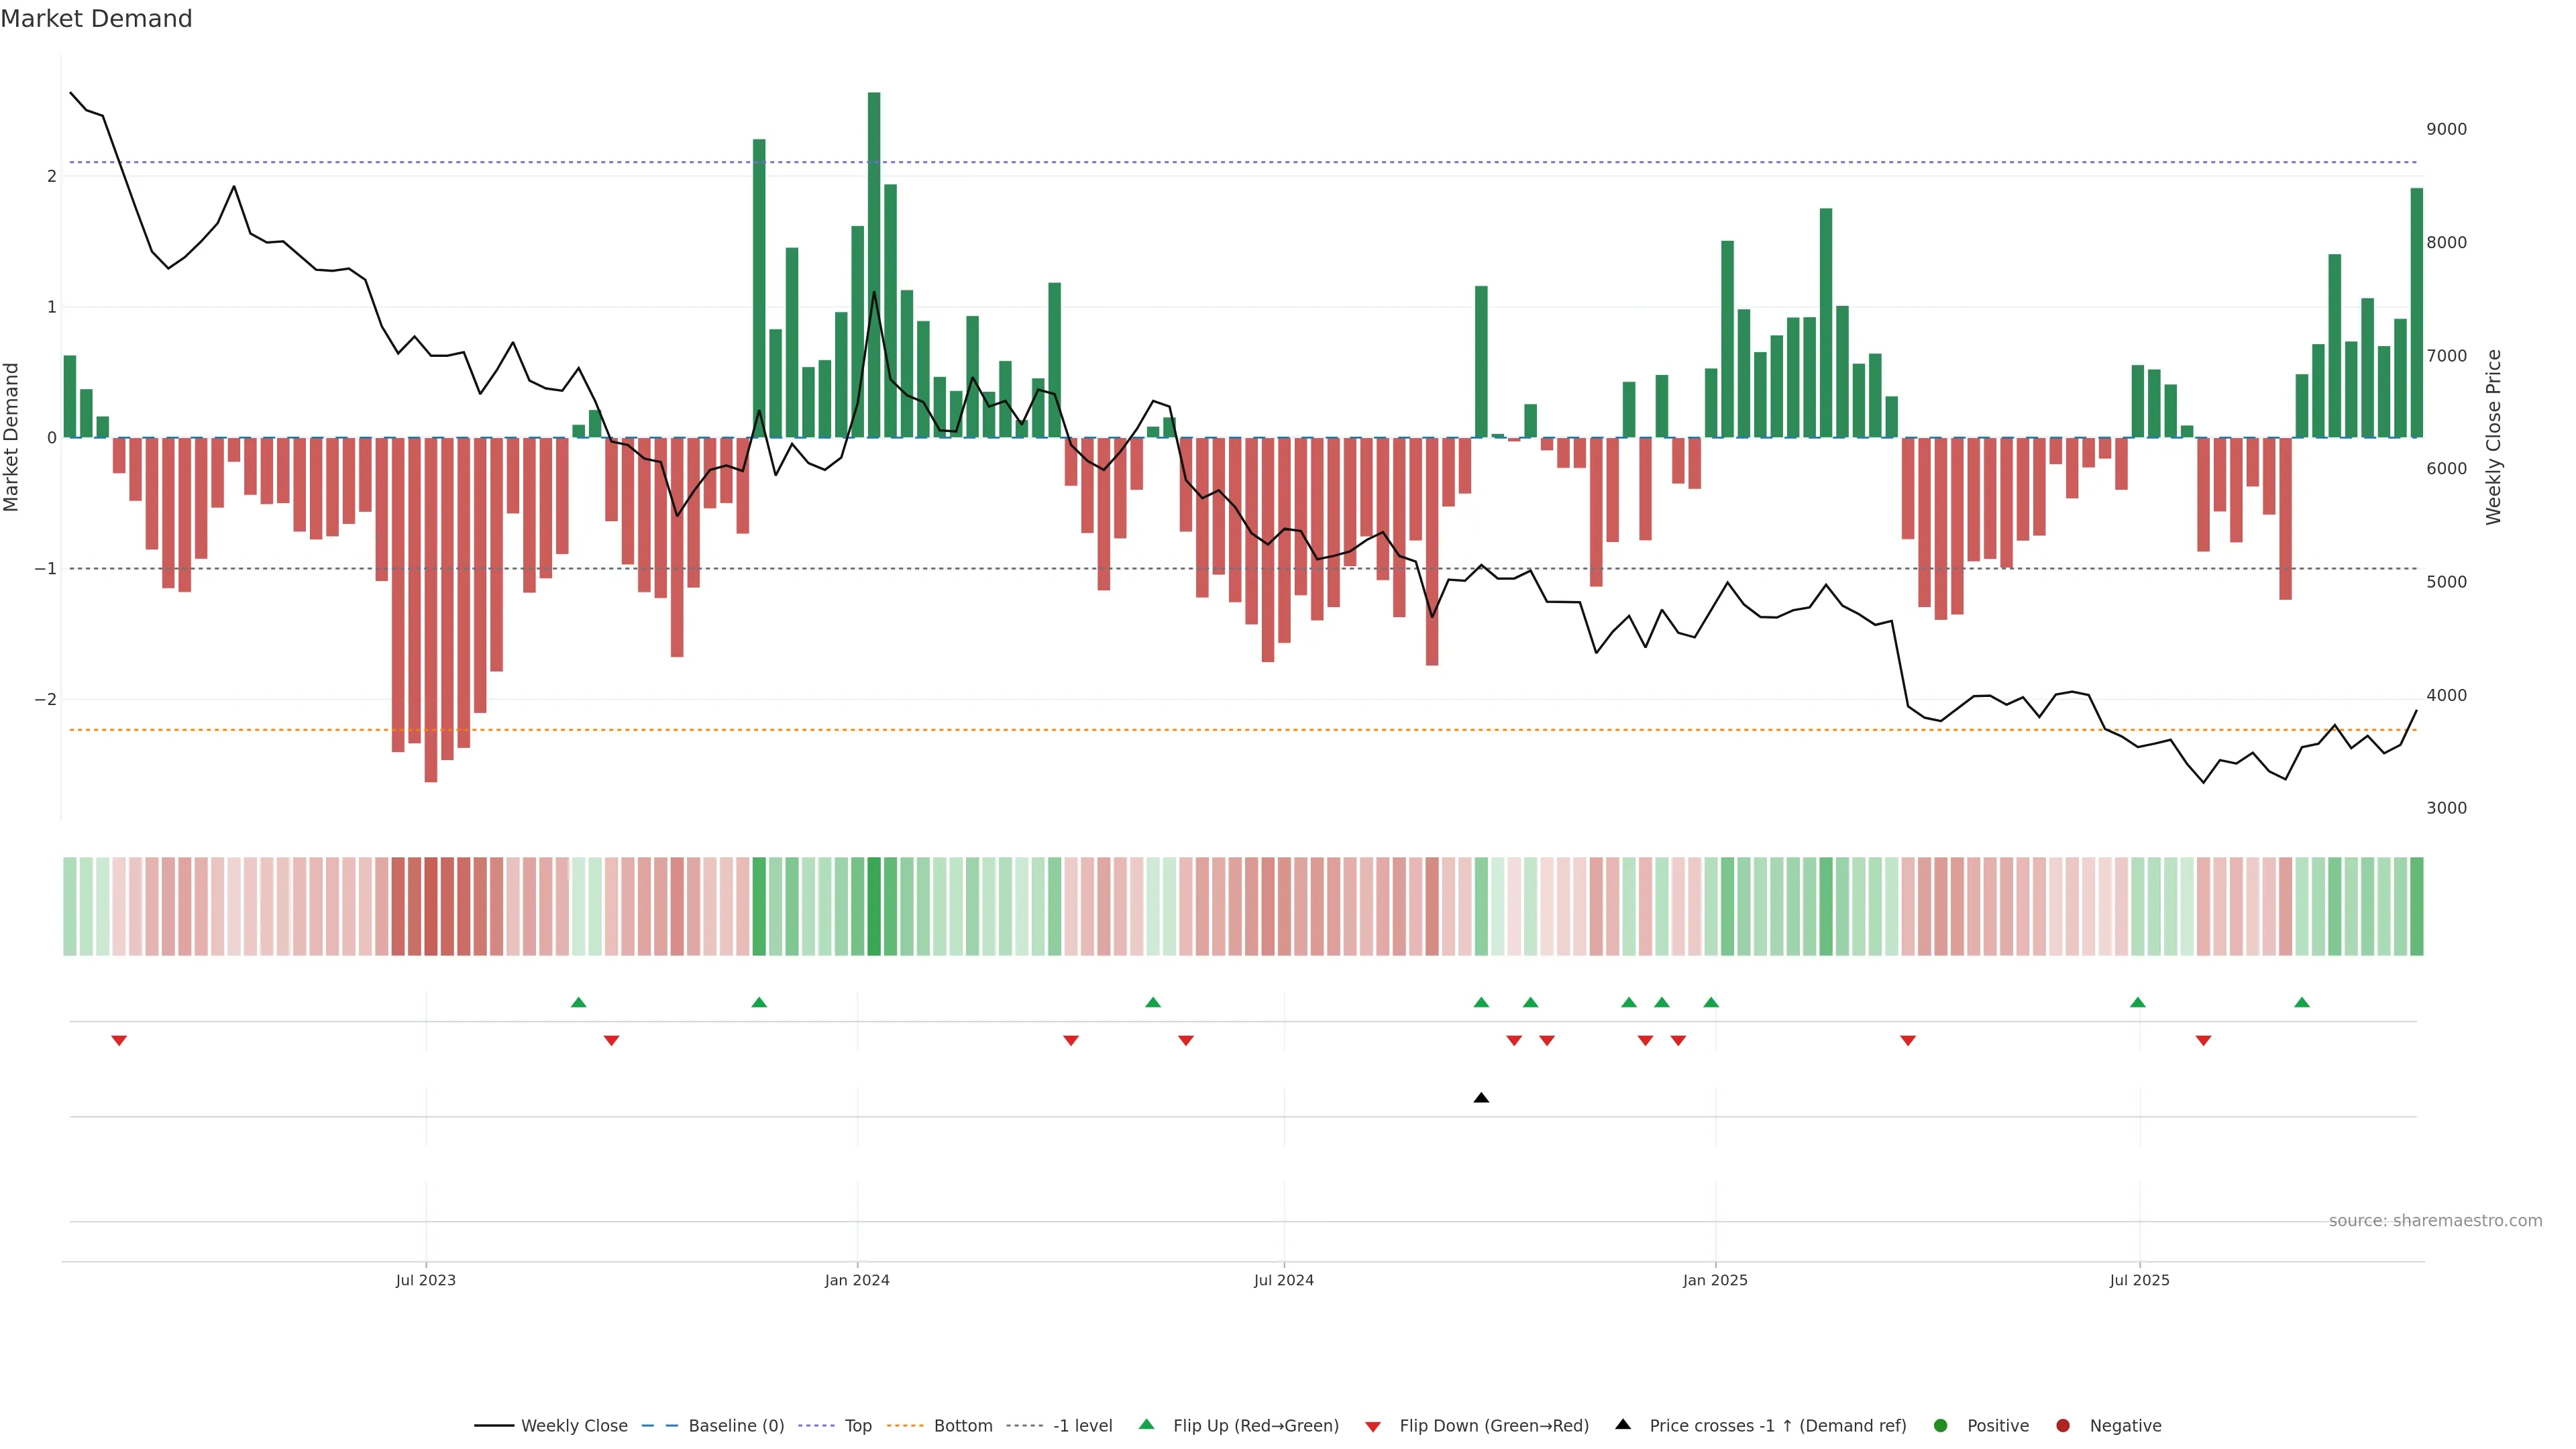2576x1449 pixels.
Task: Click black Price crosses -1 legend triangle
Action: point(1623,1424)
